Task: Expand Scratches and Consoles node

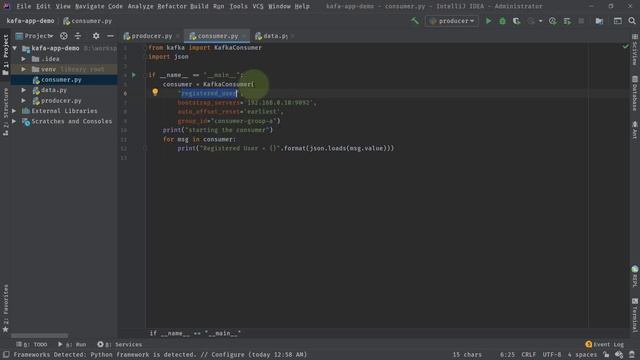Action: tap(14, 121)
